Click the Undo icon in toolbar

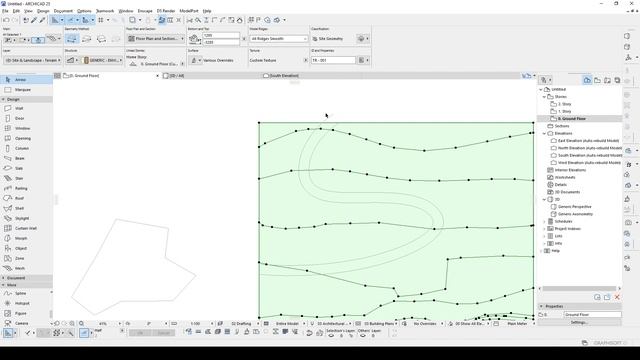tap(6, 20)
